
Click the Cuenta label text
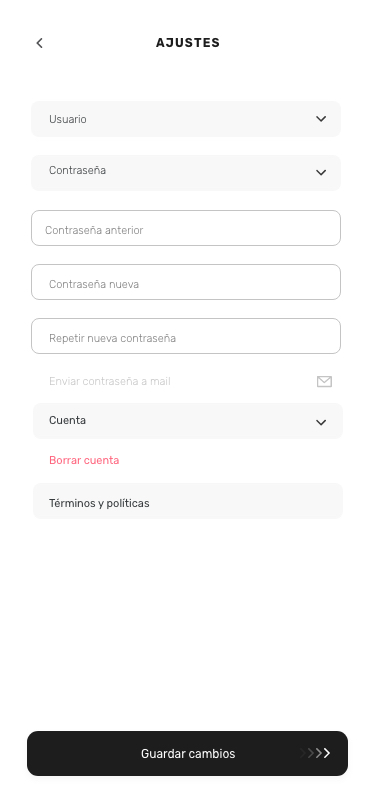click(x=67, y=420)
